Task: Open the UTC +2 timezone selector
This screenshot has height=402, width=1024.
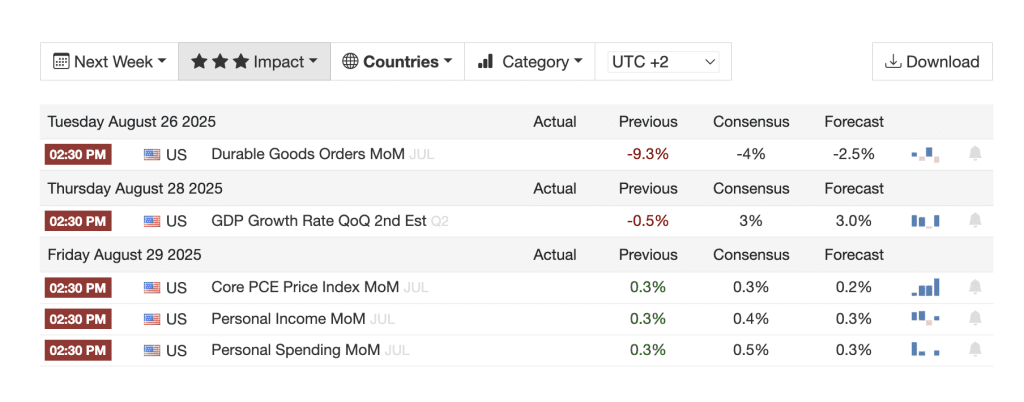Action: [663, 62]
